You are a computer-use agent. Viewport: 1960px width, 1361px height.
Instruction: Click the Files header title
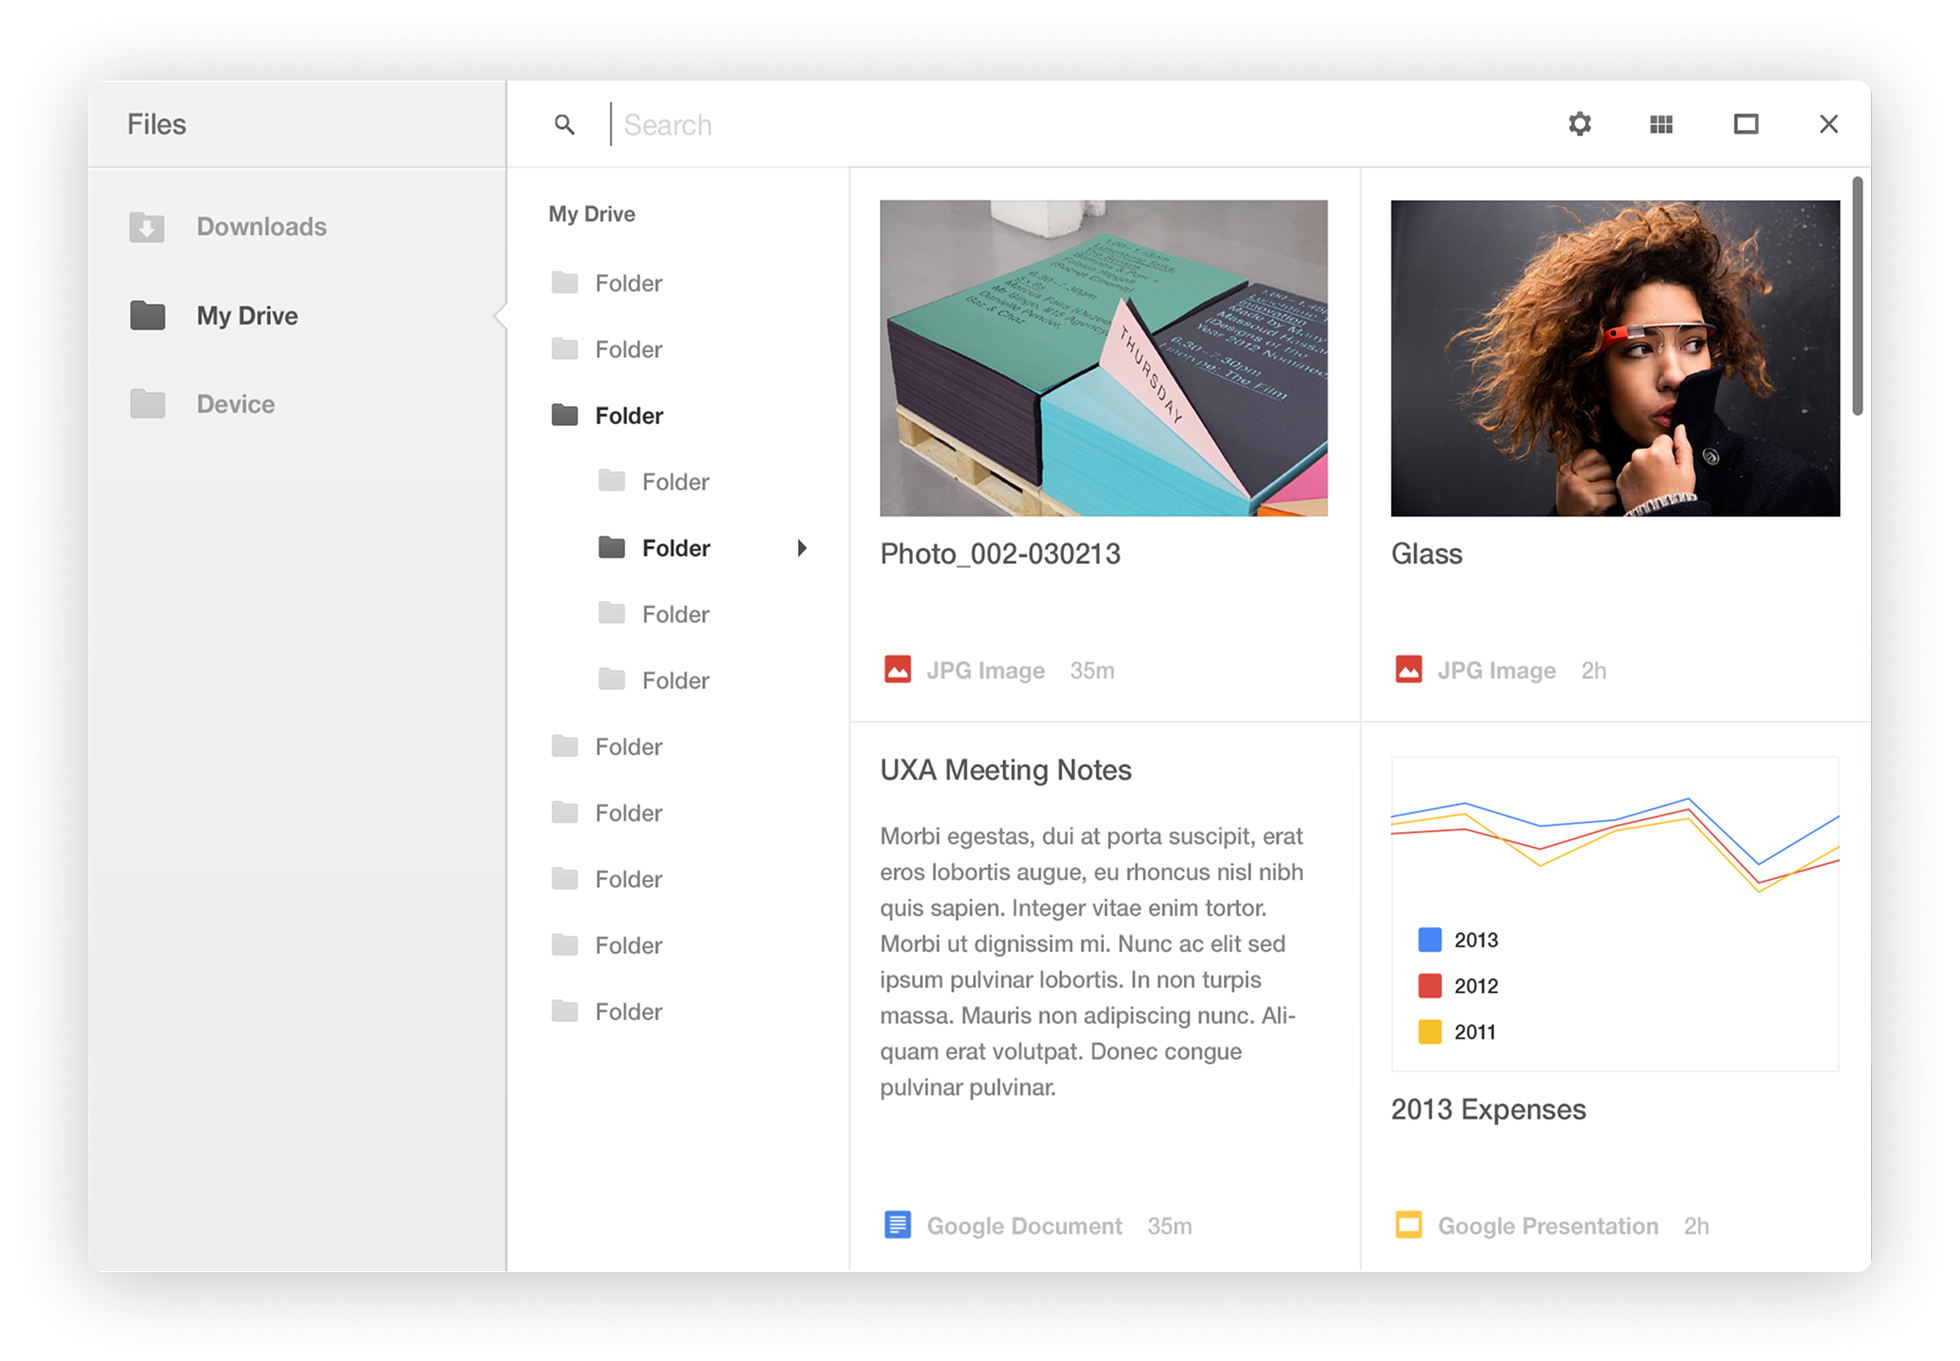click(x=156, y=124)
